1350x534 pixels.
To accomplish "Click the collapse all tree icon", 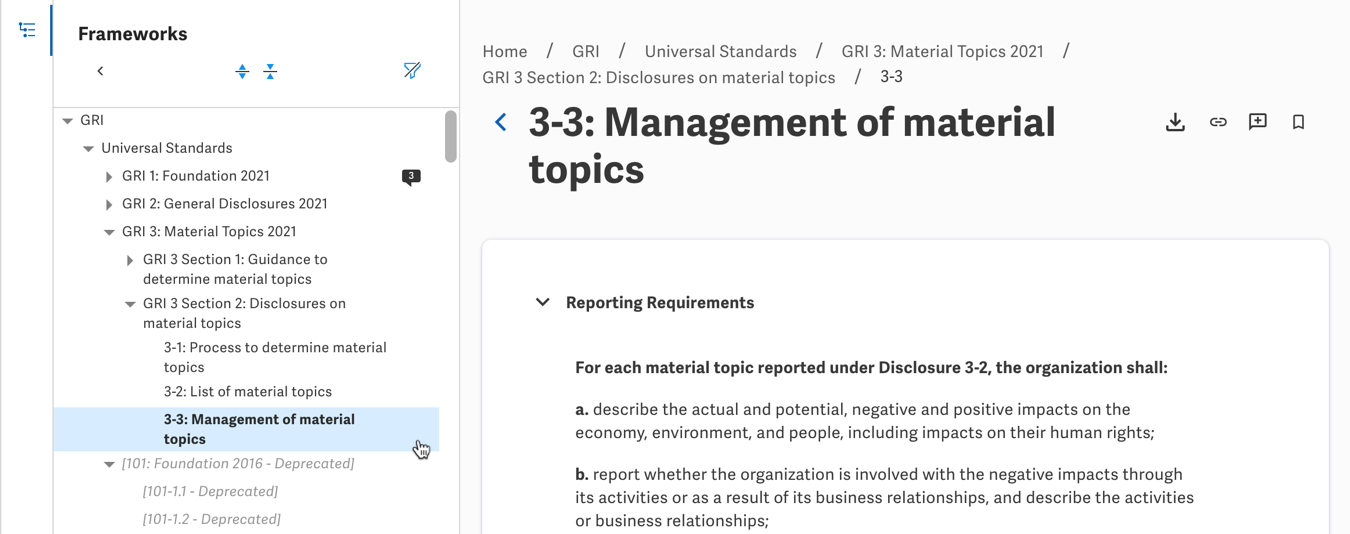I will pos(270,71).
